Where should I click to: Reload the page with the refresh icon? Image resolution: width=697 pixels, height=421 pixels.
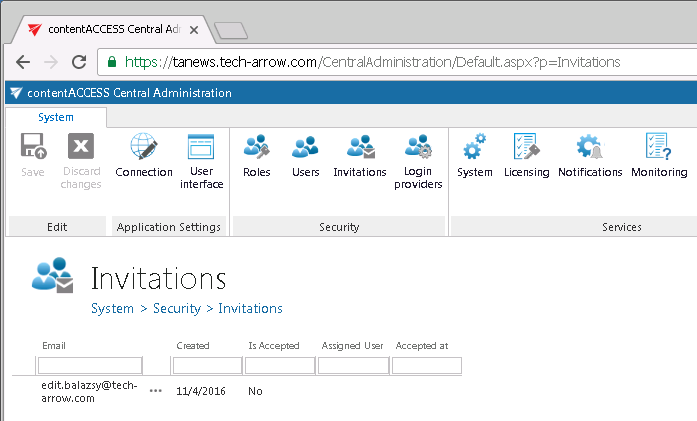79,62
